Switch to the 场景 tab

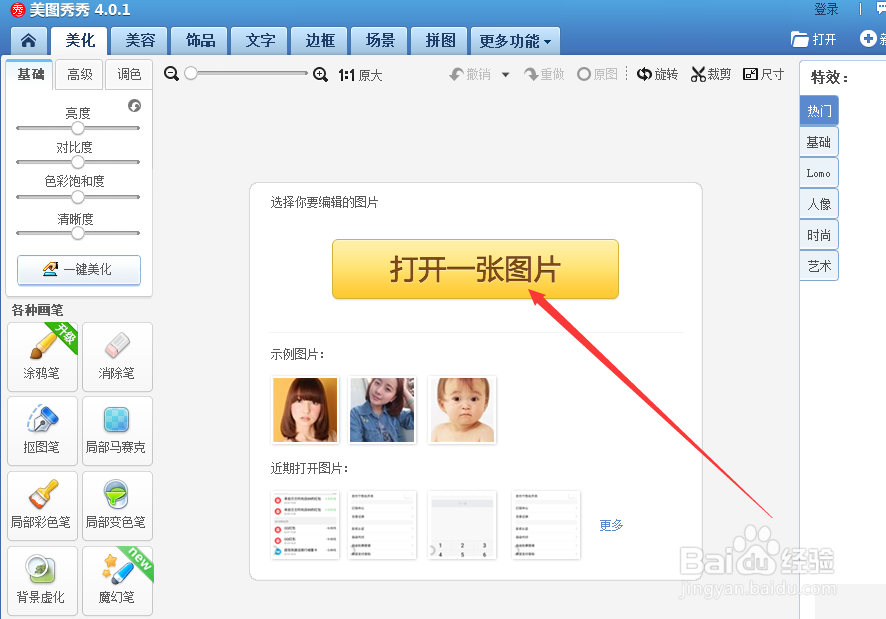(379, 41)
